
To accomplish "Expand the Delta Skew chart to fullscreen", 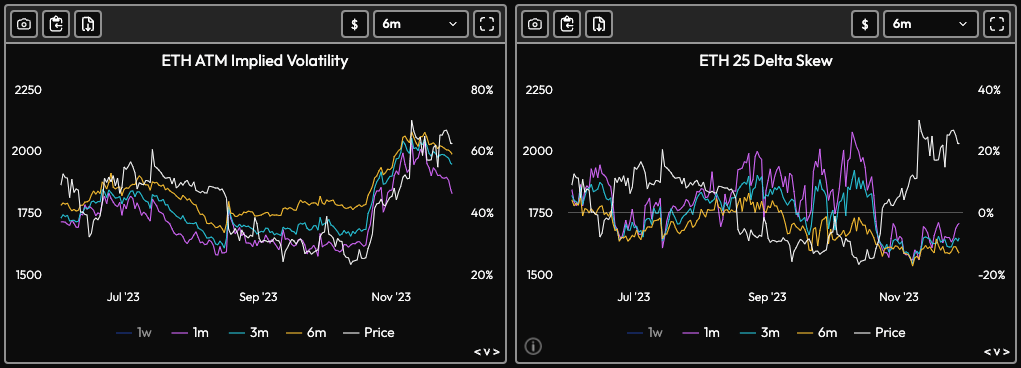I will (997, 24).
